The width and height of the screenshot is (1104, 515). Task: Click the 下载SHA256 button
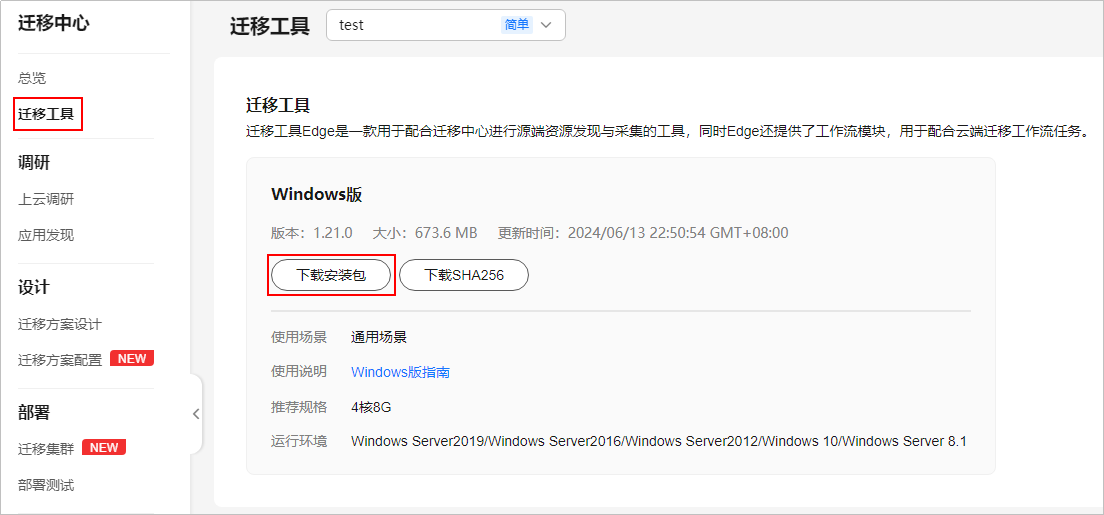464,275
